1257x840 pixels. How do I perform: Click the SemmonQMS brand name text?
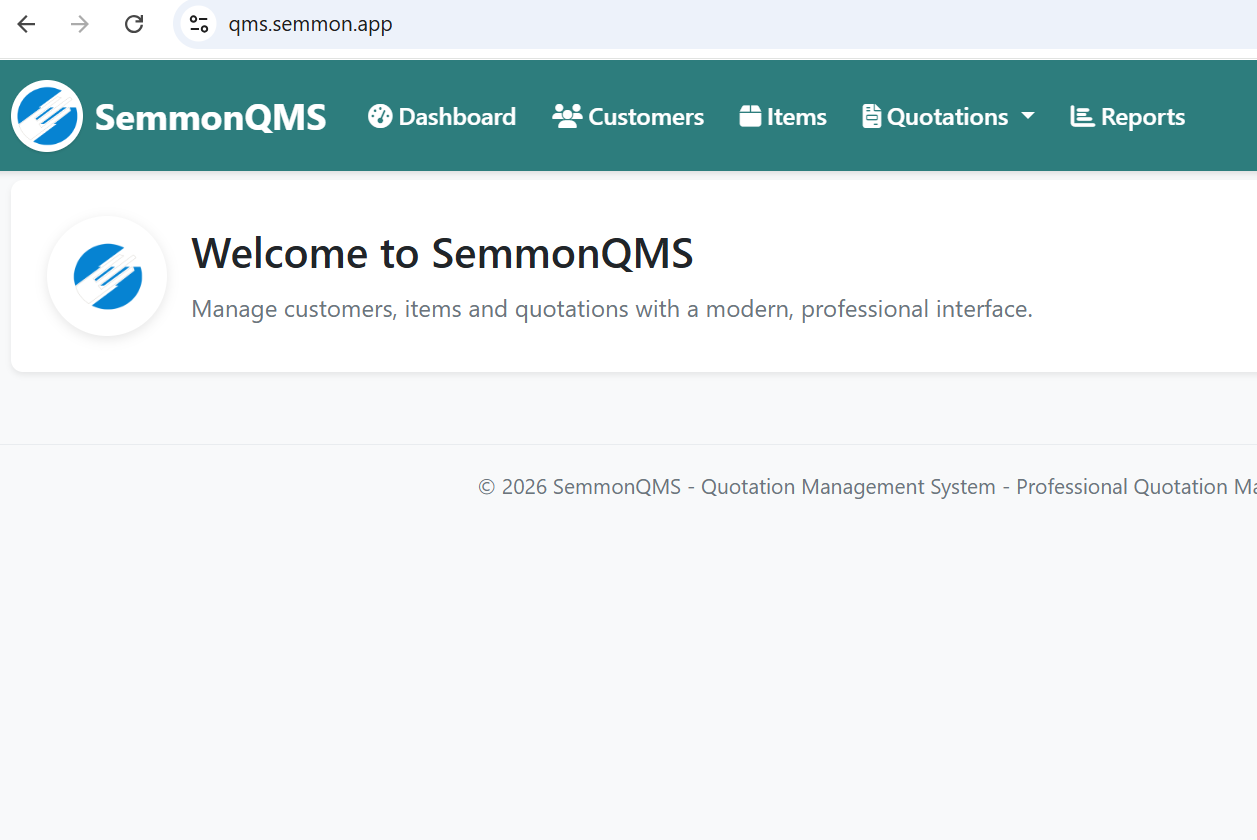210,117
